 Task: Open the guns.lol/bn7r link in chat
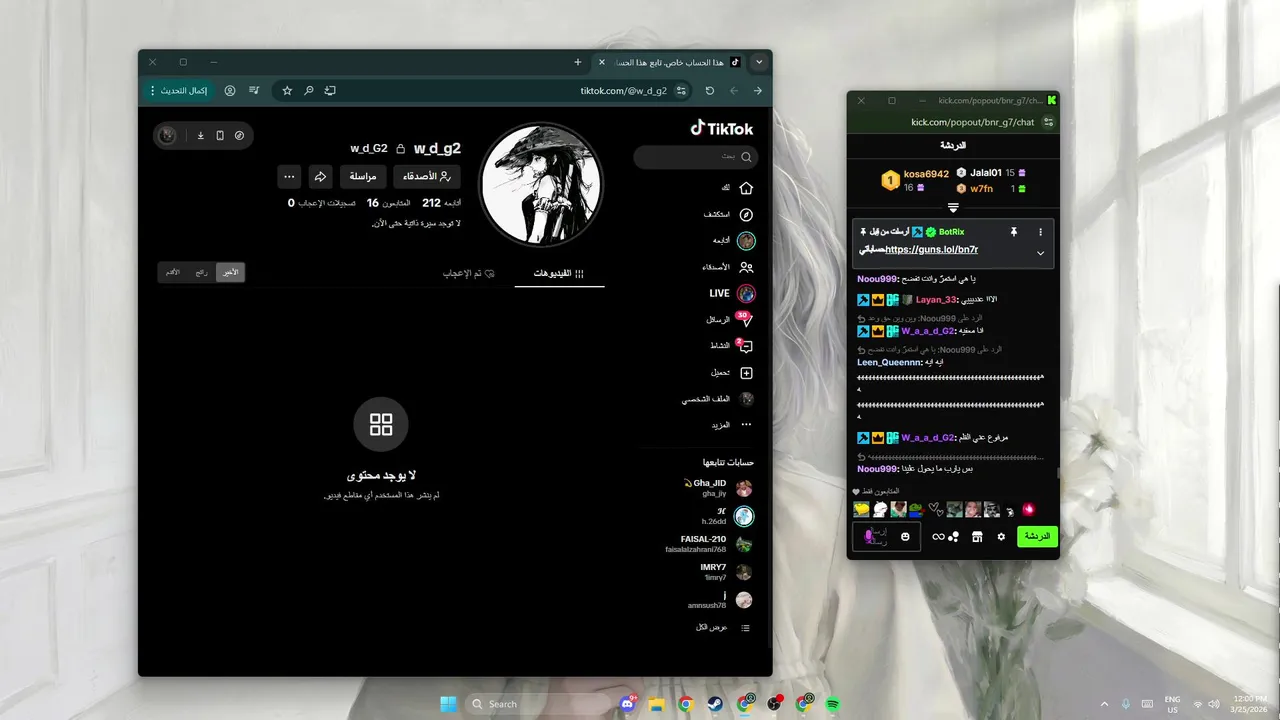click(x=932, y=250)
